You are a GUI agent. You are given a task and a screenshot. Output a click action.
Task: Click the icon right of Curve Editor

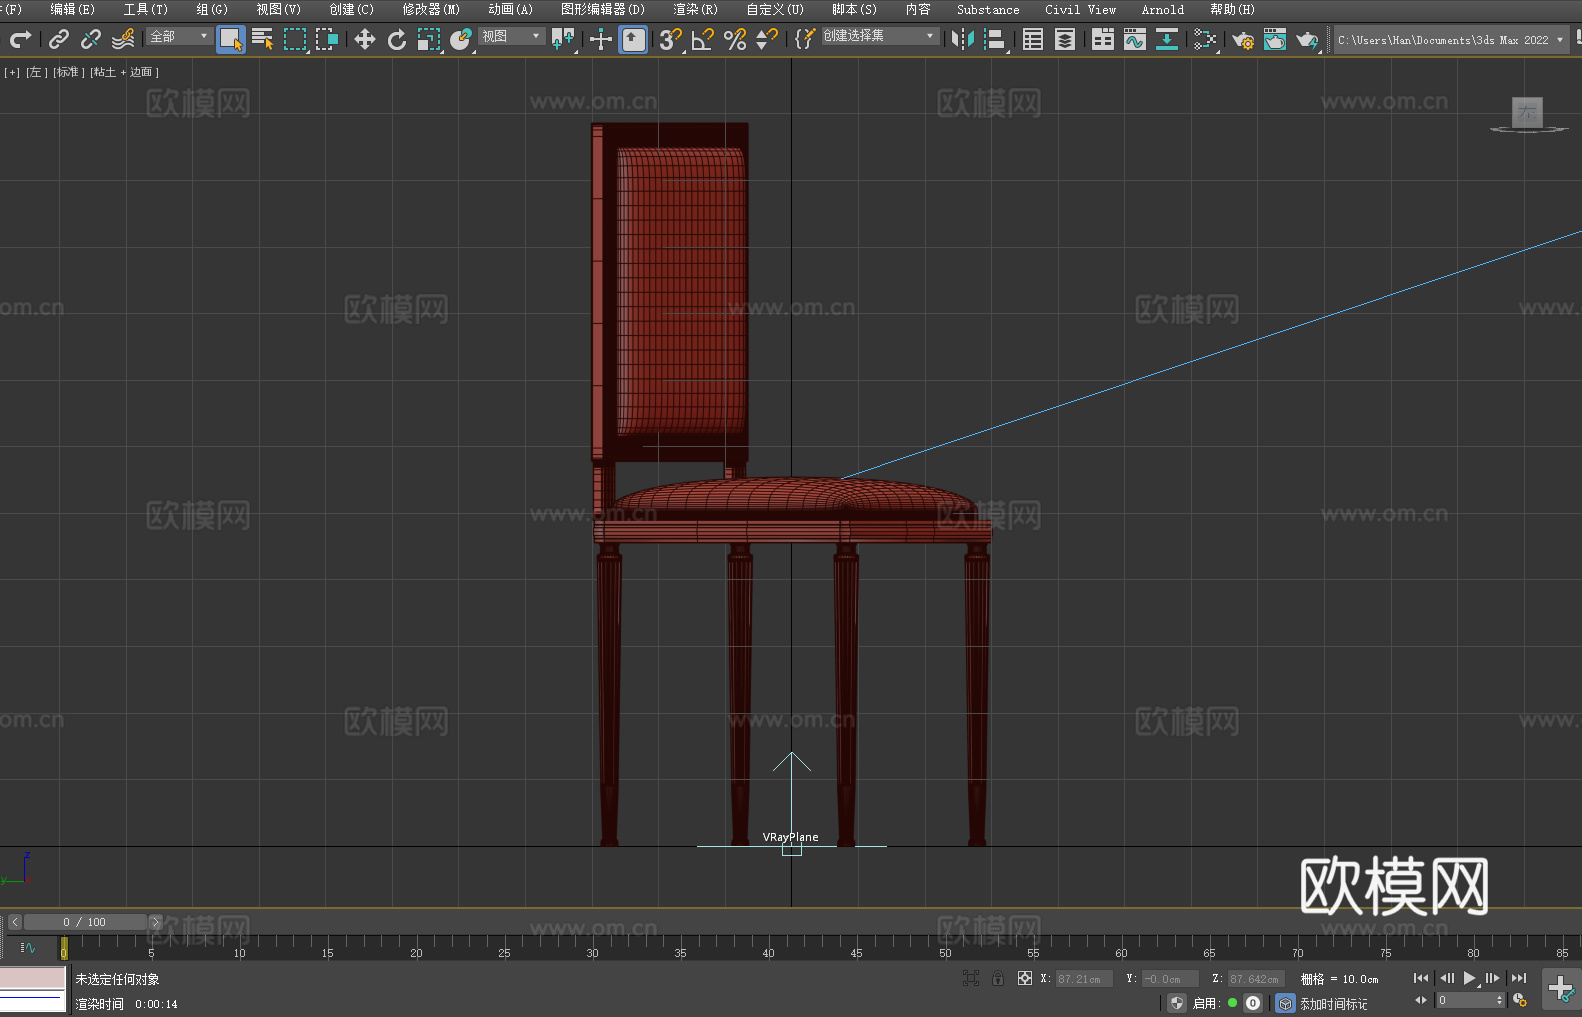(1167, 39)
